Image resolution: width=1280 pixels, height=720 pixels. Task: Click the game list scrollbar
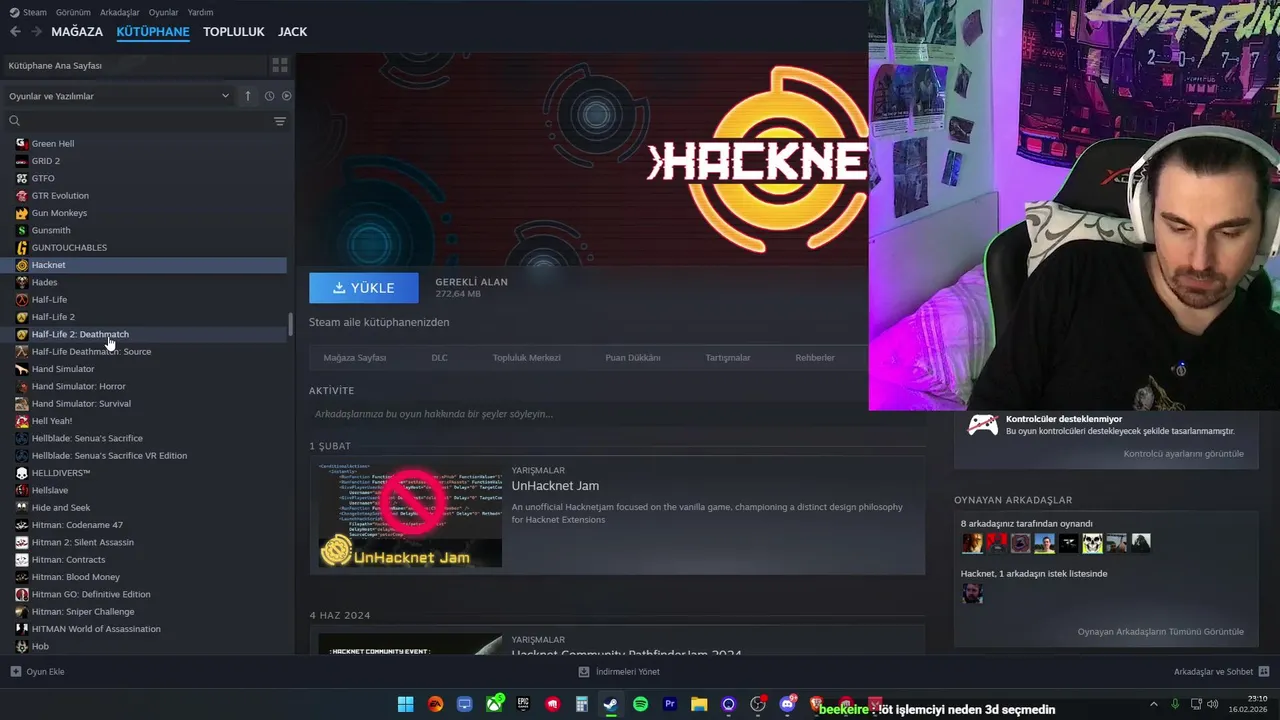click(x=291, y=324)
